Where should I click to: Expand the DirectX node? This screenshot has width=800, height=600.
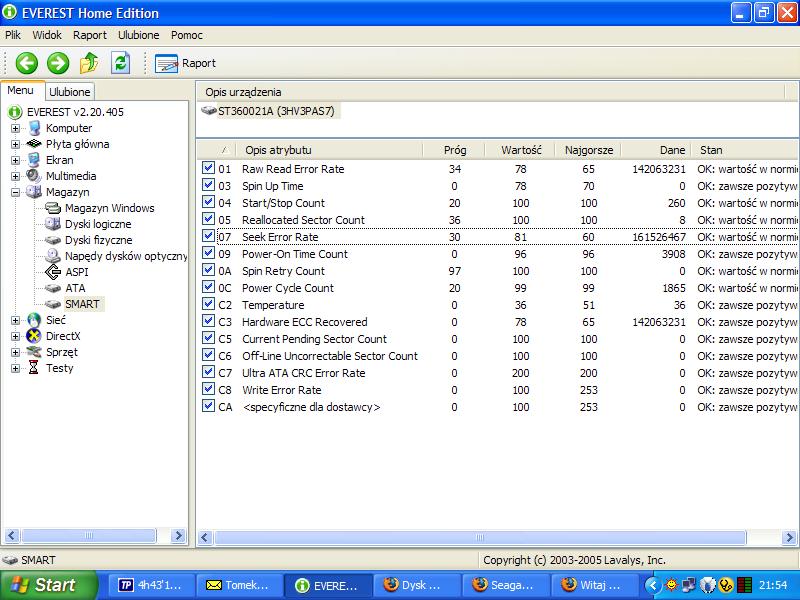tap(15, 336)
